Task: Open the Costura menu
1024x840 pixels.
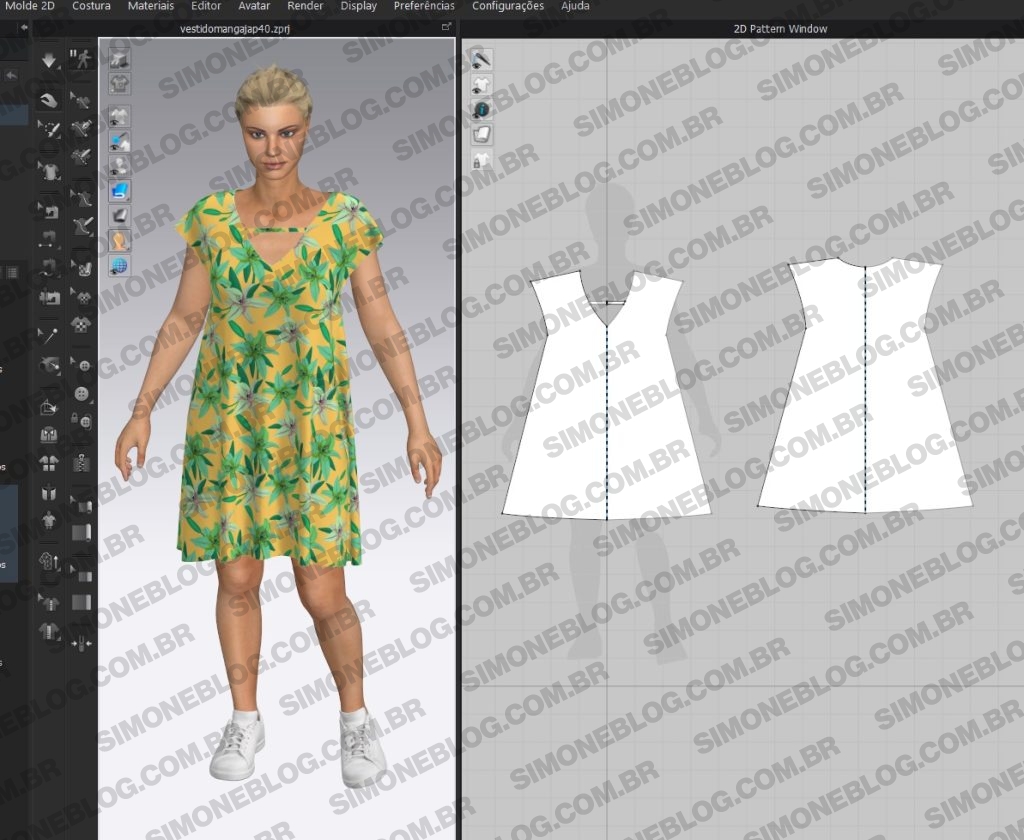Action: (92, 6)
